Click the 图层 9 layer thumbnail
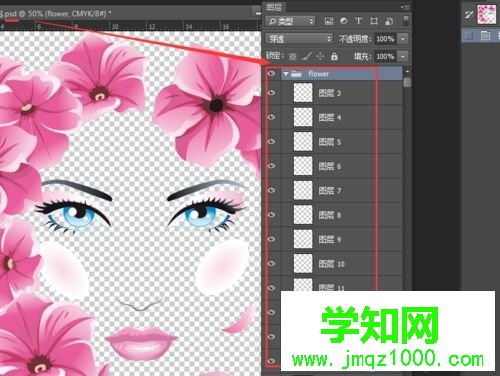The image size is (500, 376). click(303, 239)
